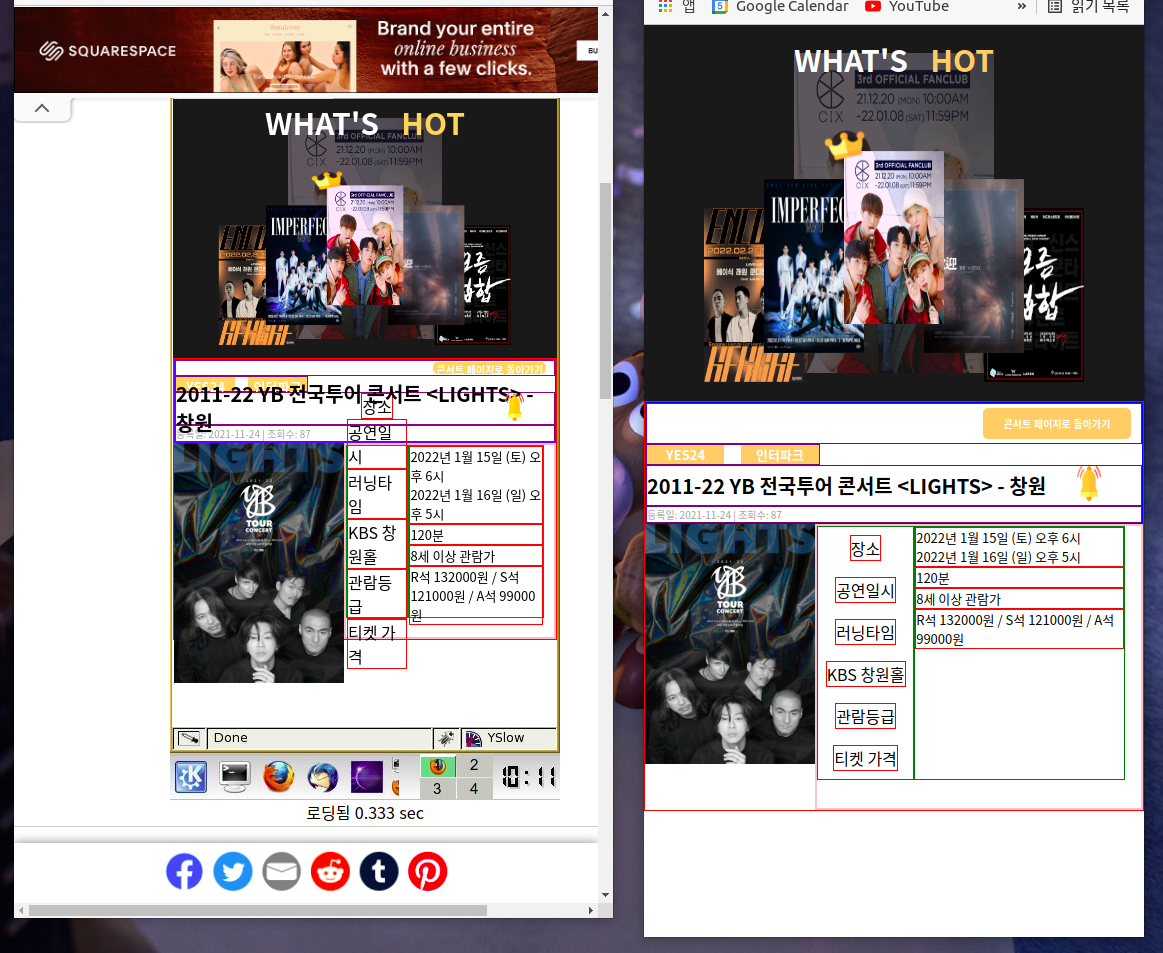This screenshot has height=953, width=1163.
Task: Open the YouTube bookmark
Action: [907, 6]
